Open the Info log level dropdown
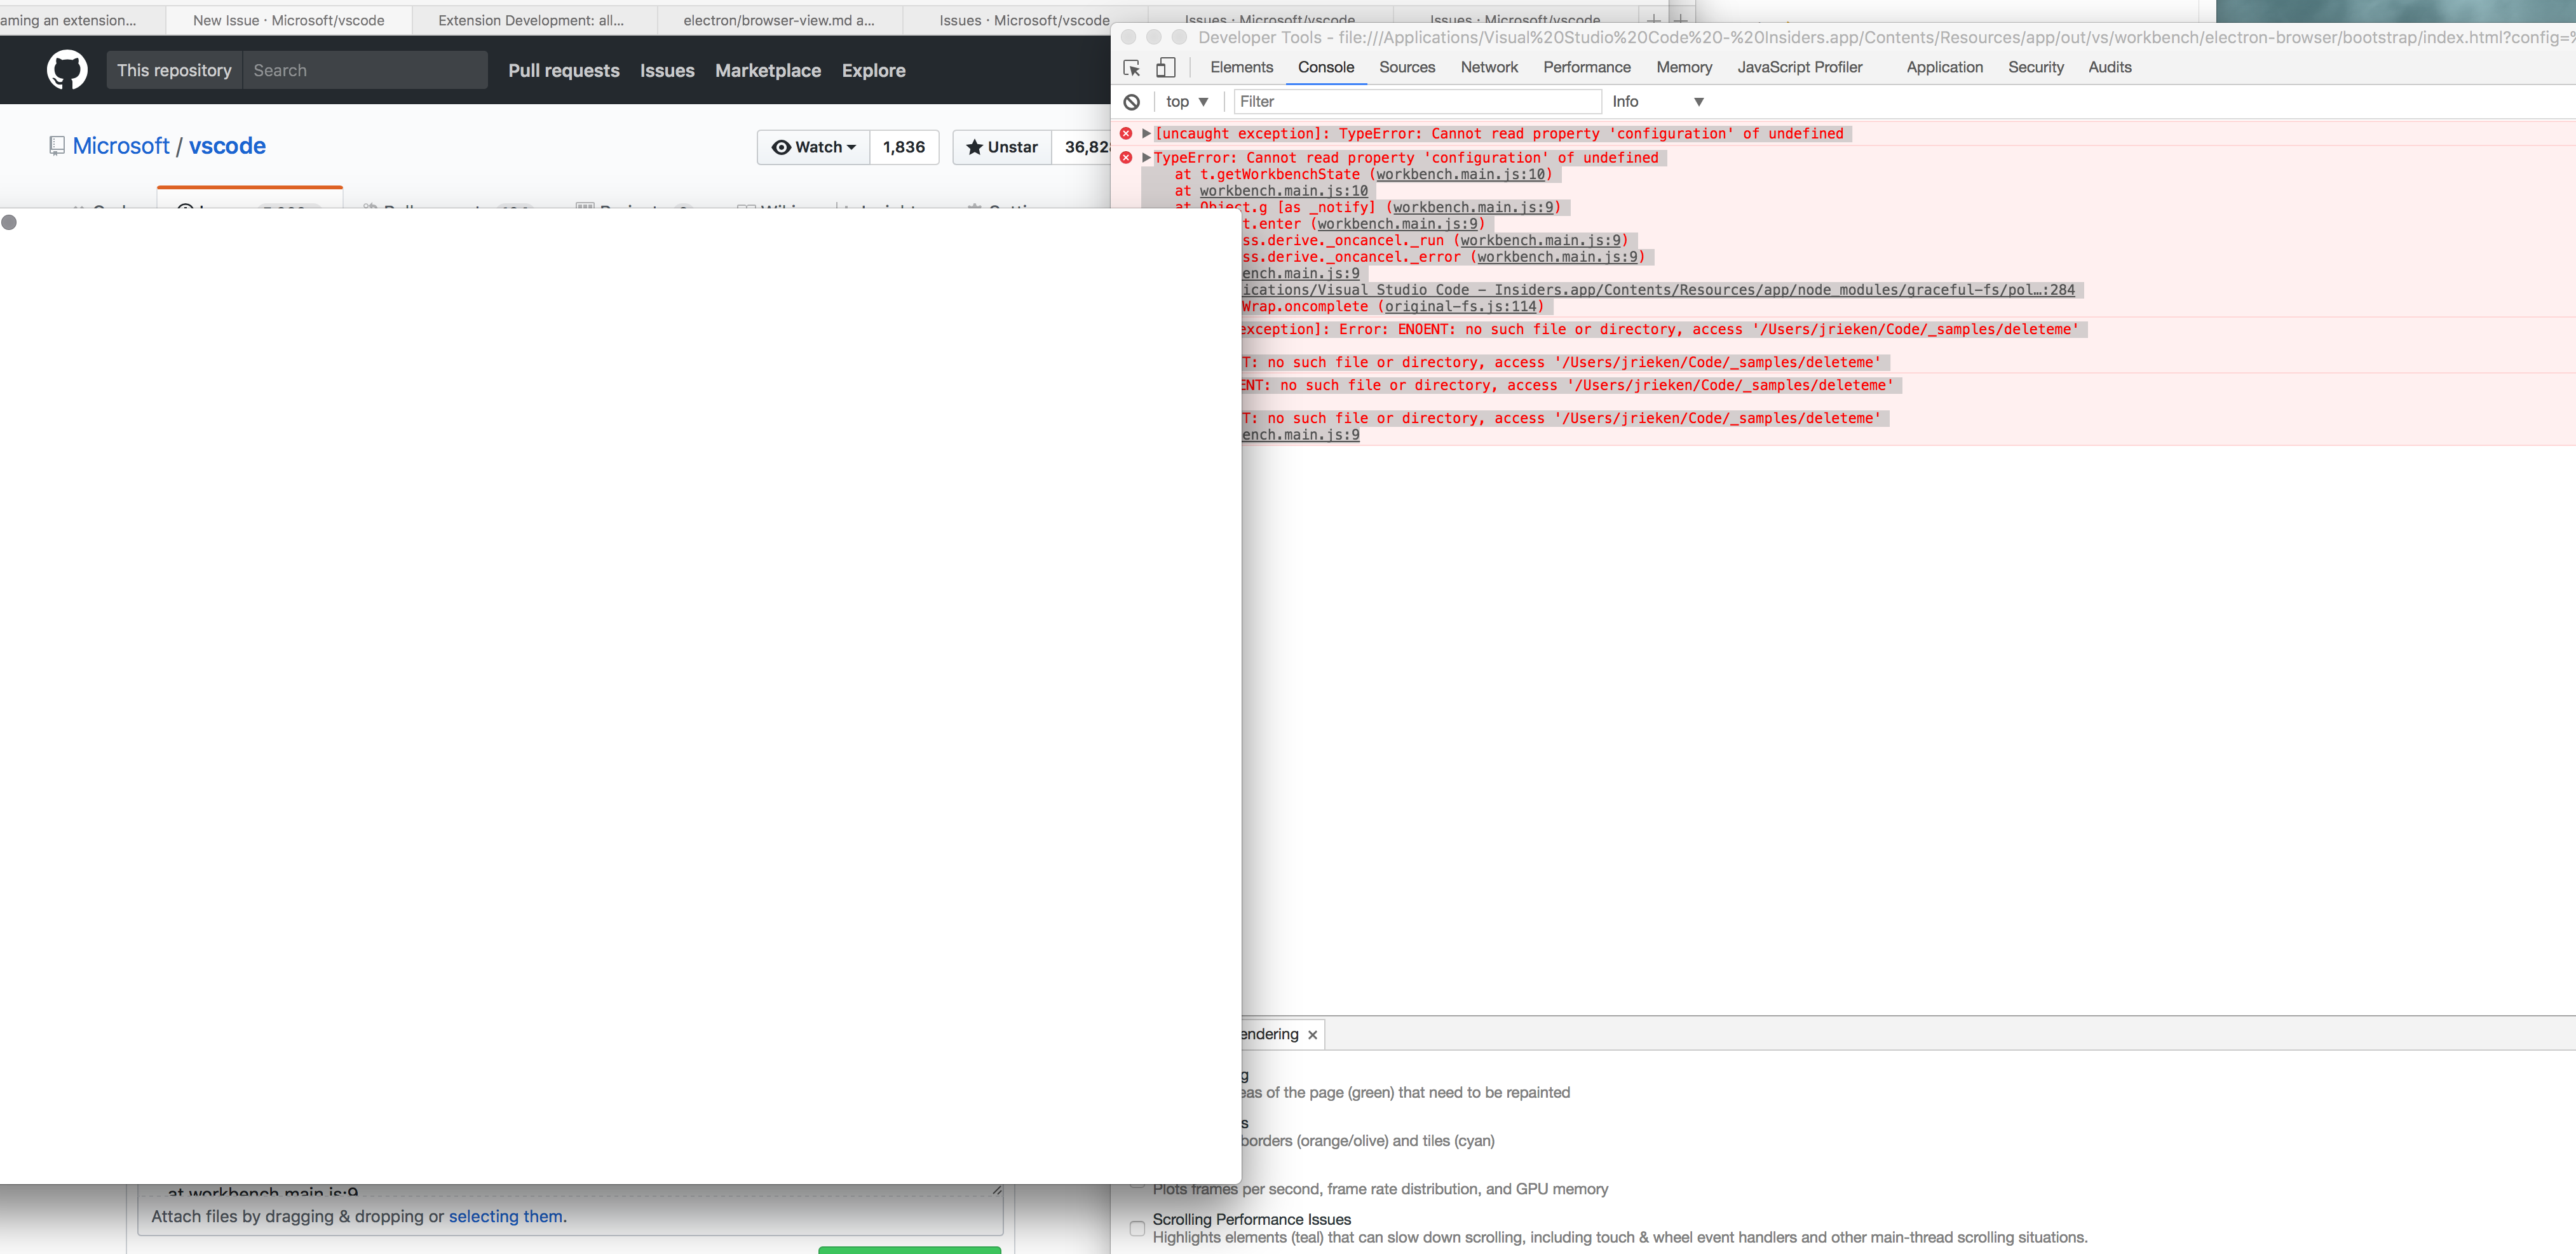The width and height of the screenshot is (2576, 1254). (x=1657, y=102)
